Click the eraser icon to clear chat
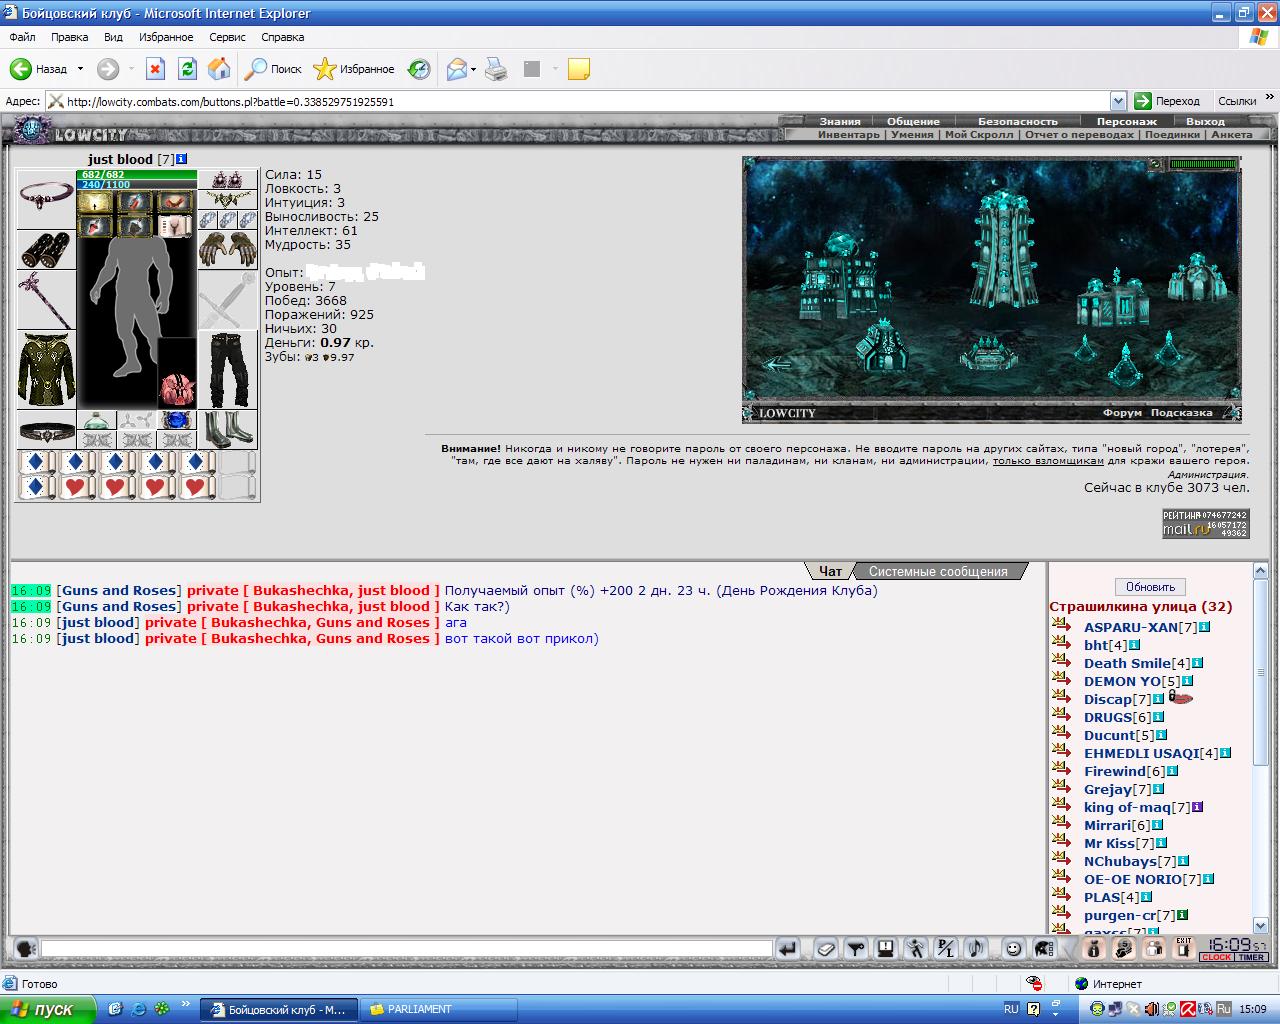This screenshot has height=1024, width=1280. pos(826,948)
